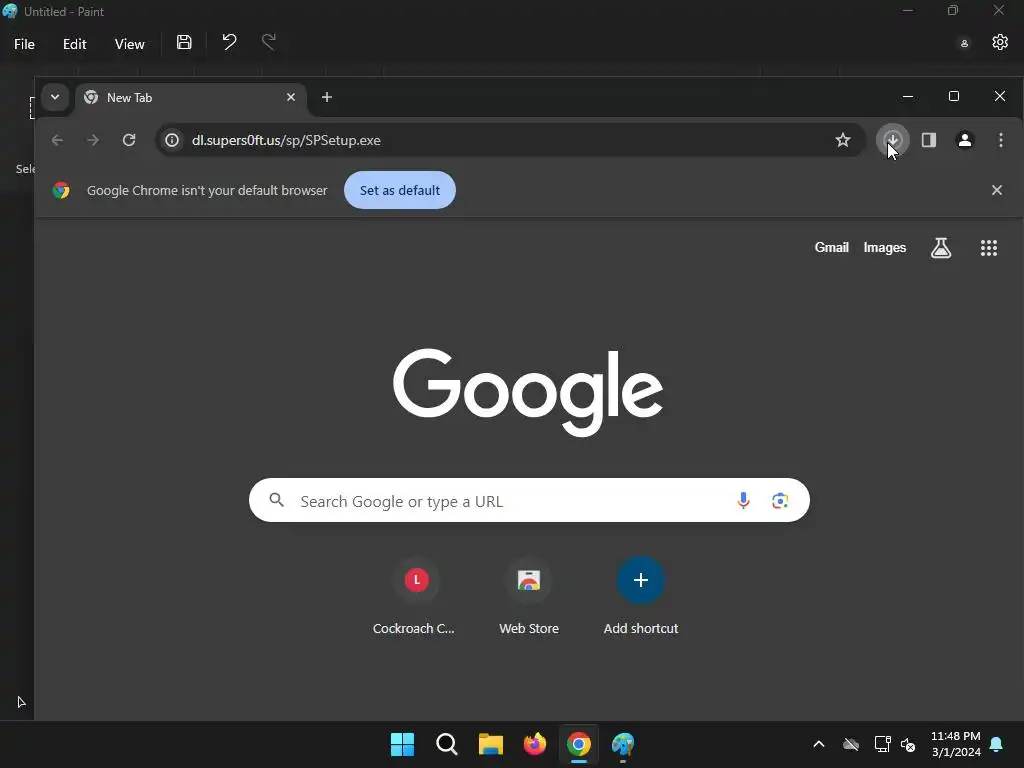
Task: Focus the Google search box
Action: 529,500
